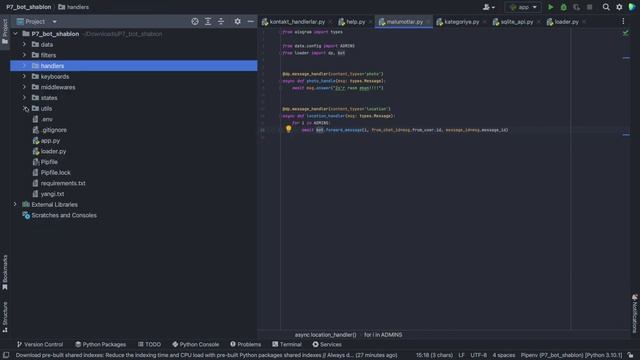Screen dimensions: 640x360
Task: Select loader.py in project tree
Action: click(x=53, y=151)
